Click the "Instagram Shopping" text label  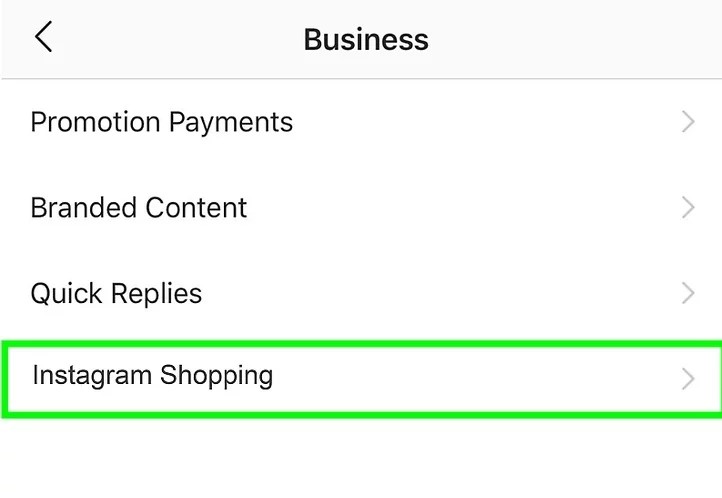152,376
